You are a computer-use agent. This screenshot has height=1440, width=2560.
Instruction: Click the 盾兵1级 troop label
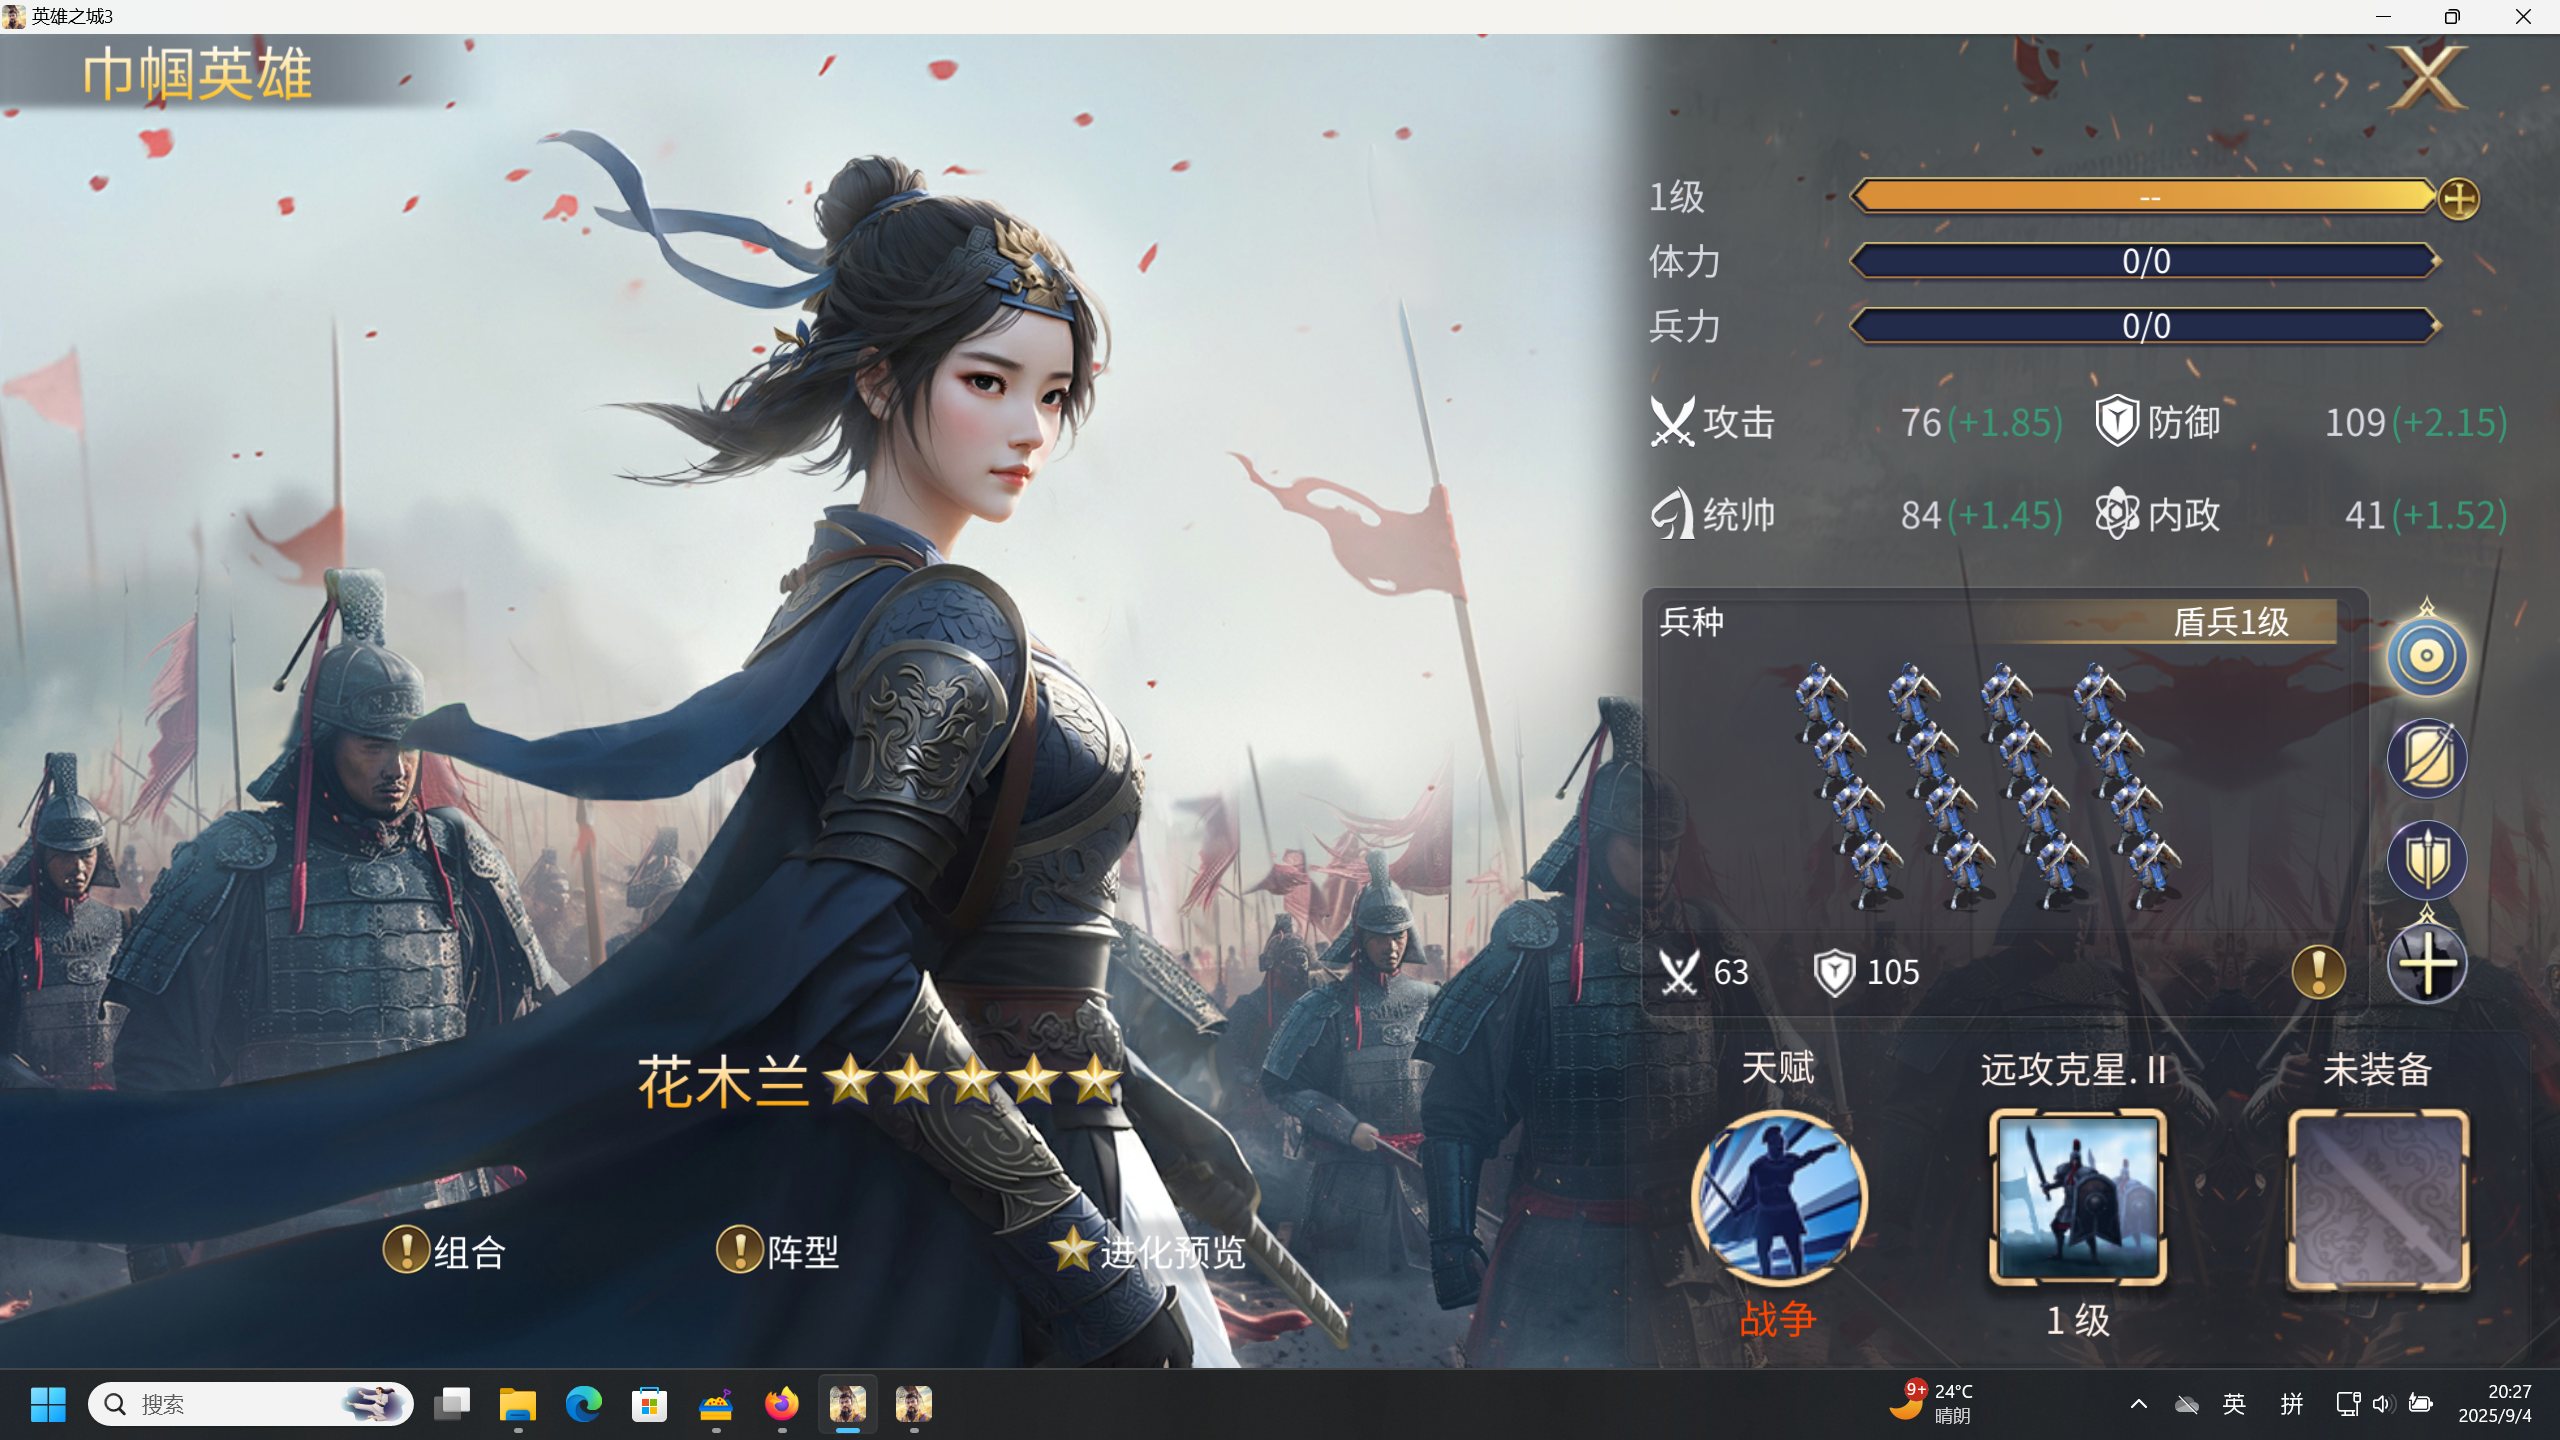pos(2231,622)
